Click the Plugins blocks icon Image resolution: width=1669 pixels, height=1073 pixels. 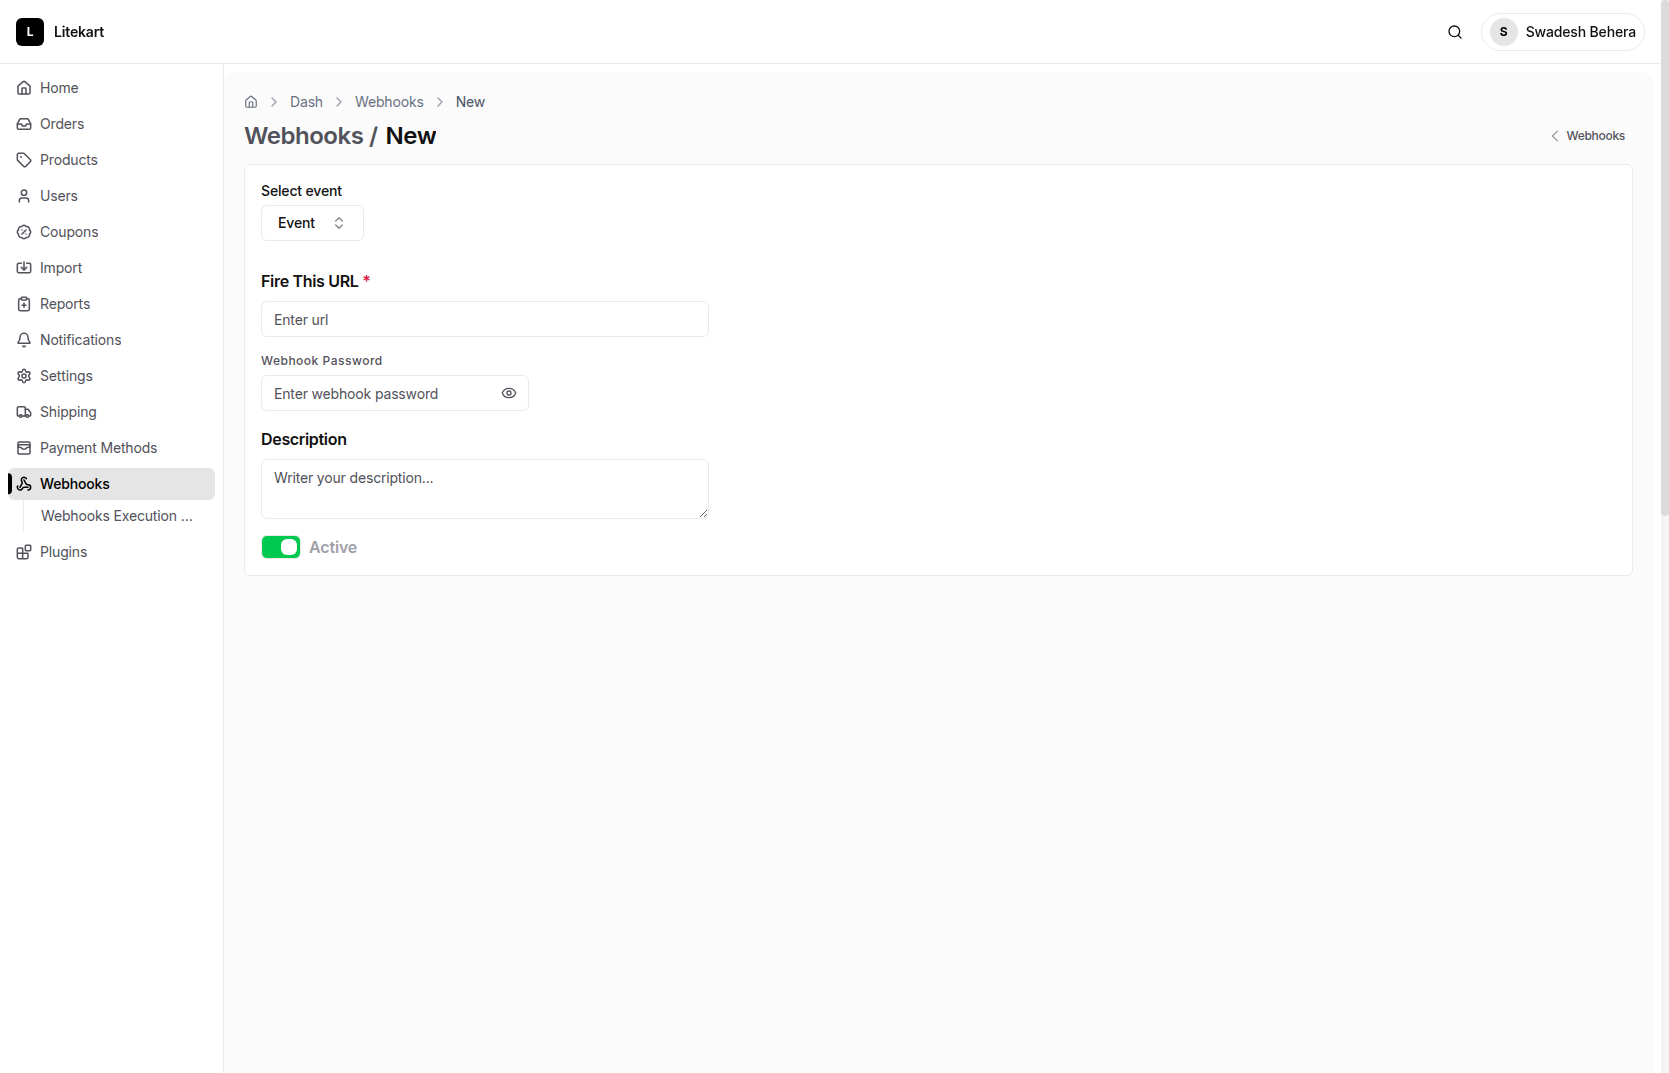tap(24, 552)
